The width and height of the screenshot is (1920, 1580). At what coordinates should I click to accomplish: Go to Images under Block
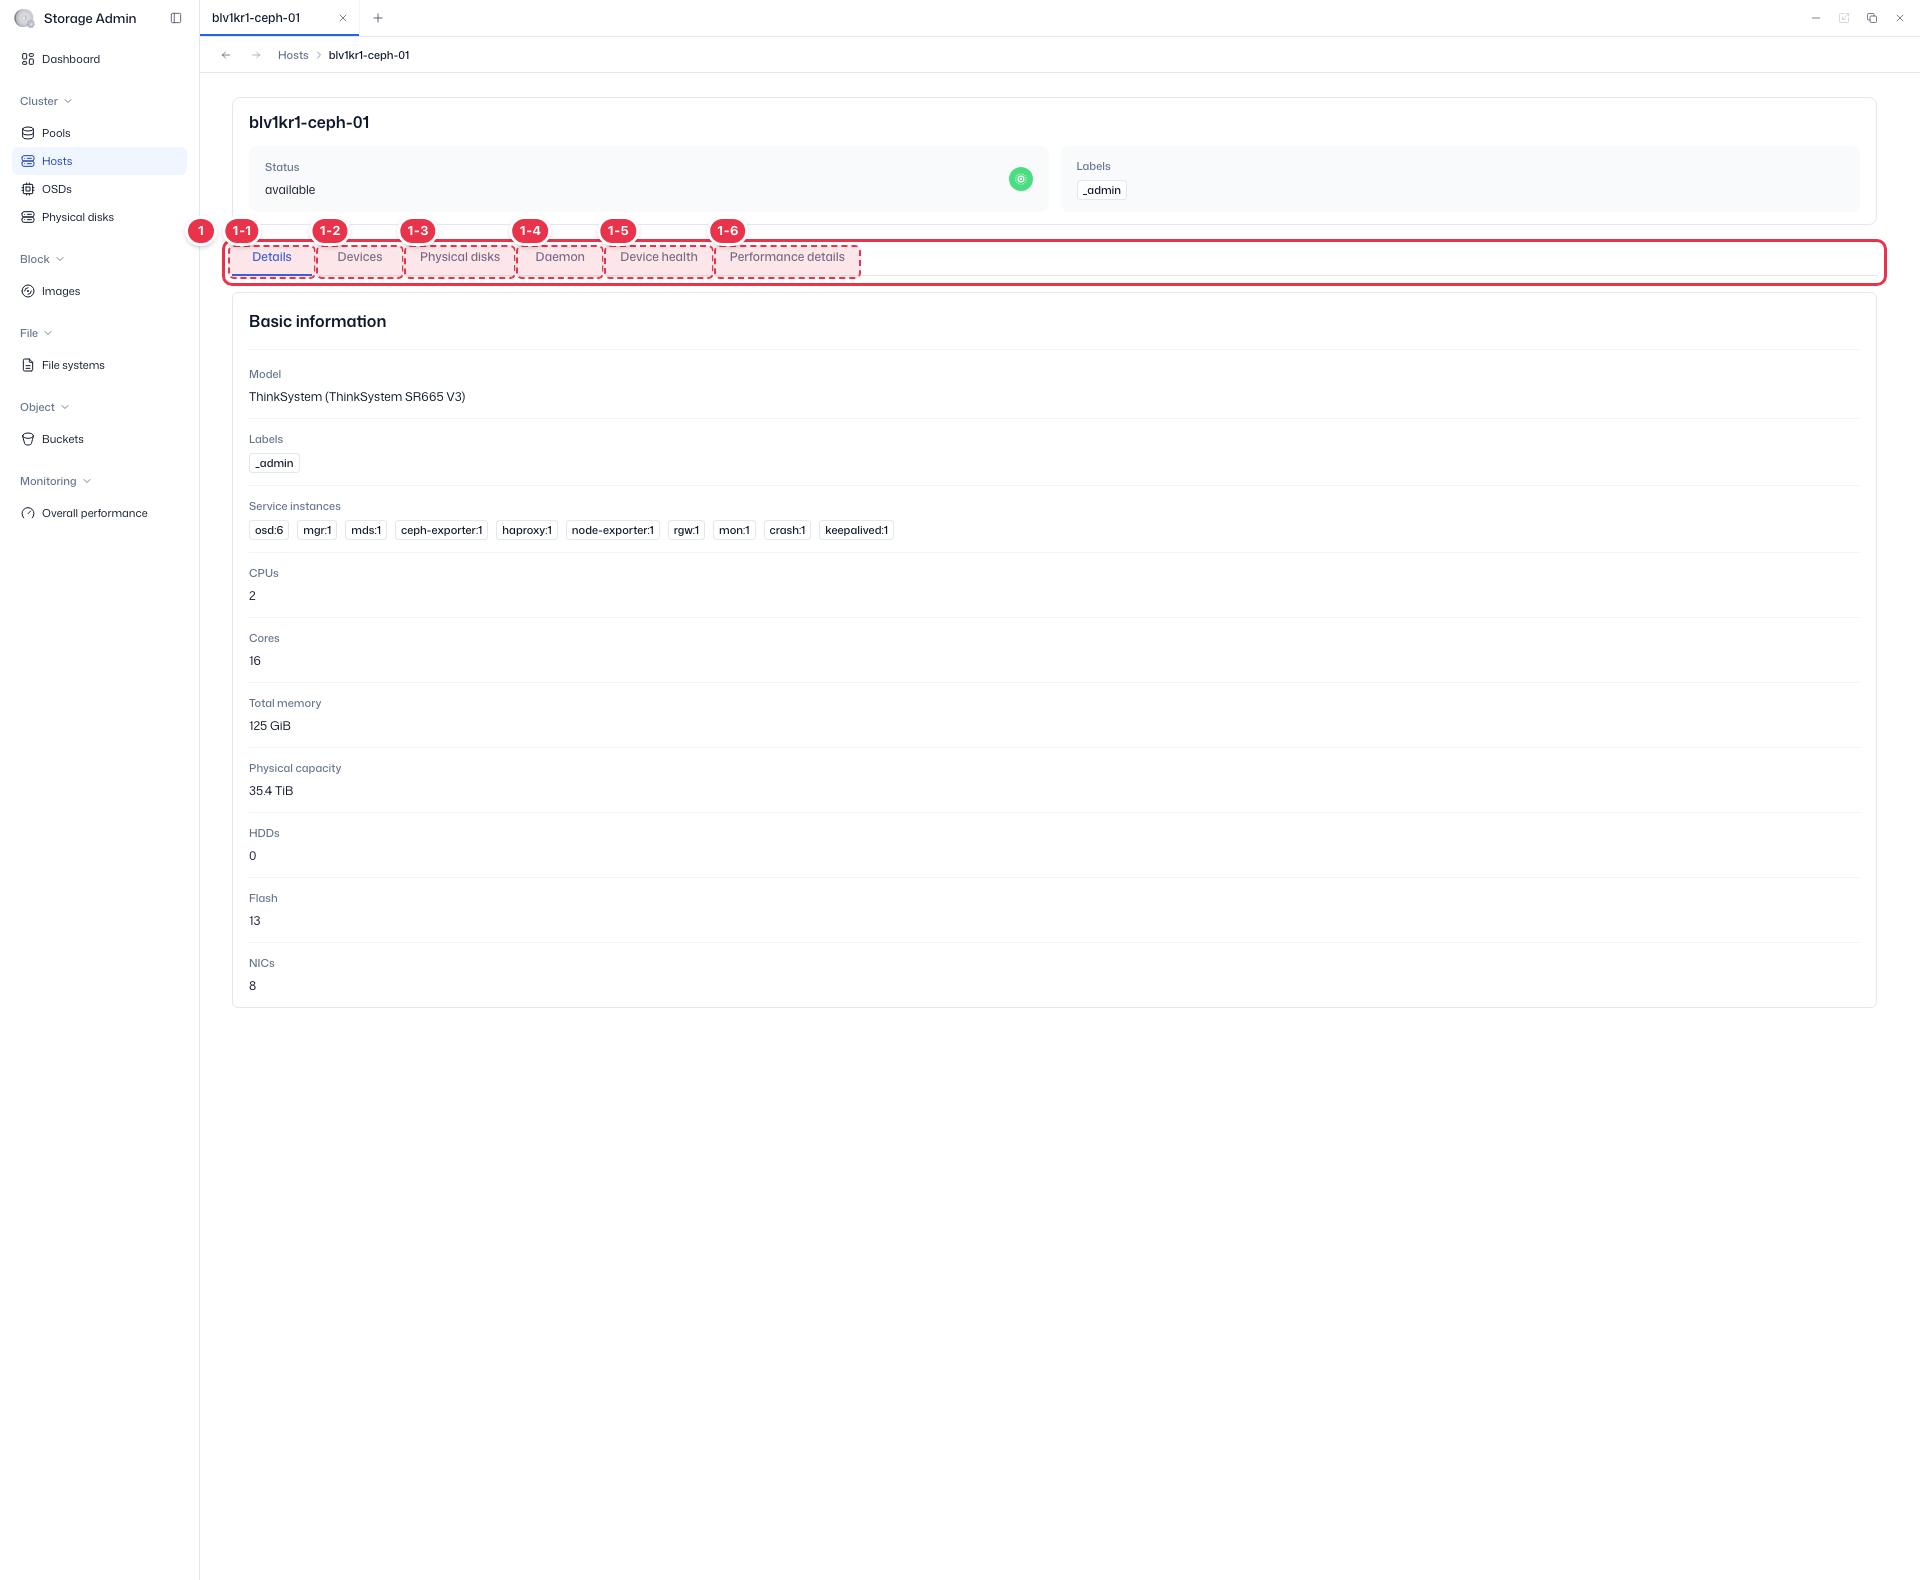[x=99, y=291]
